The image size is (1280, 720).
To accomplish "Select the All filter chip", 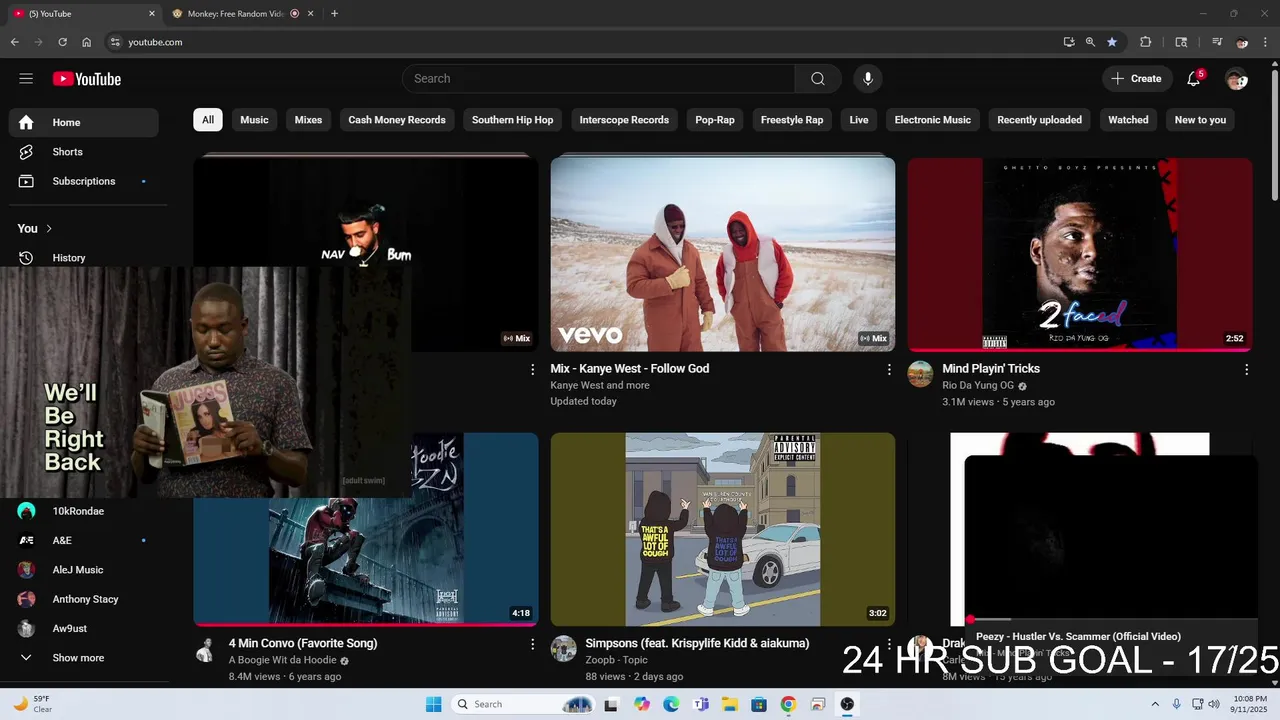I will (208, 120).
